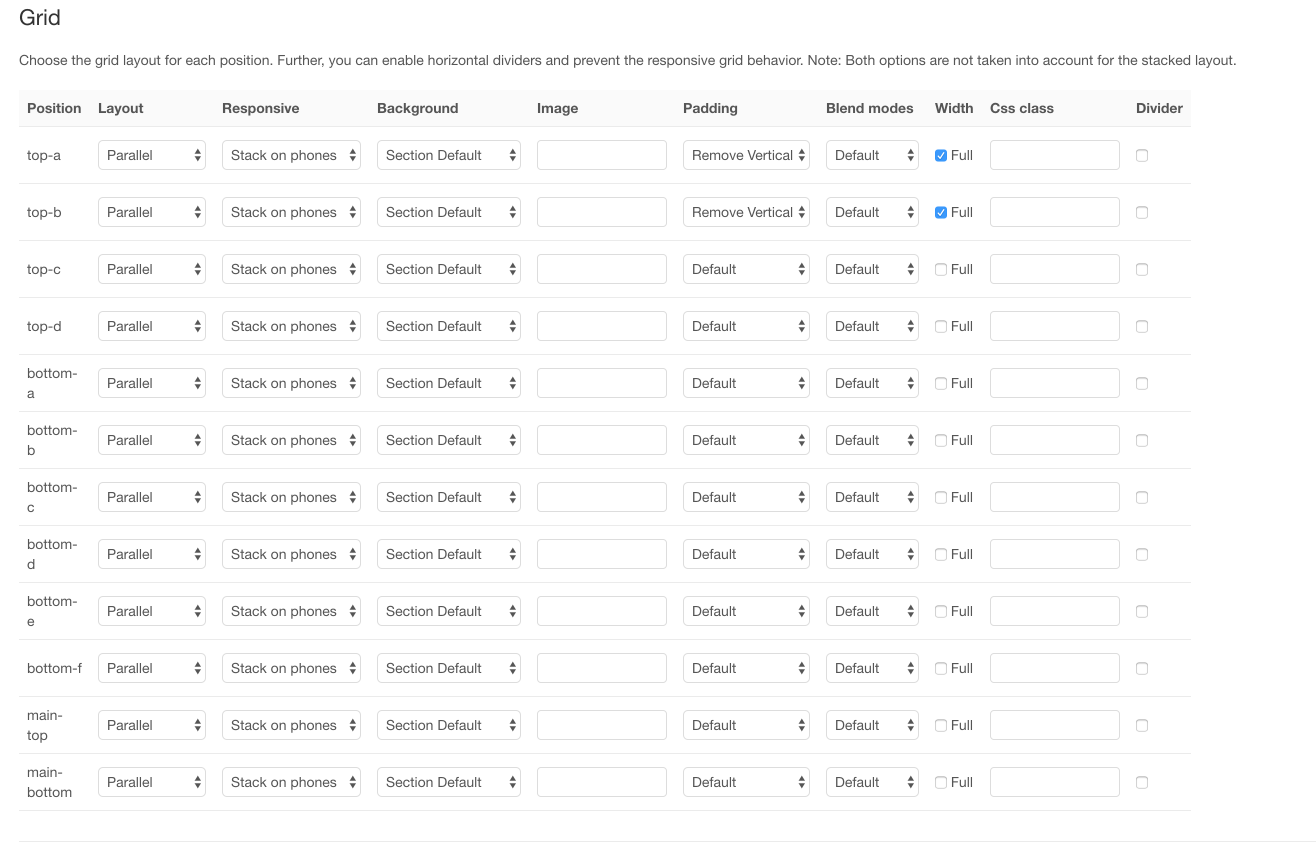Uncheck Full width for top-a
Screen dimensions: 1316x859
941,155
